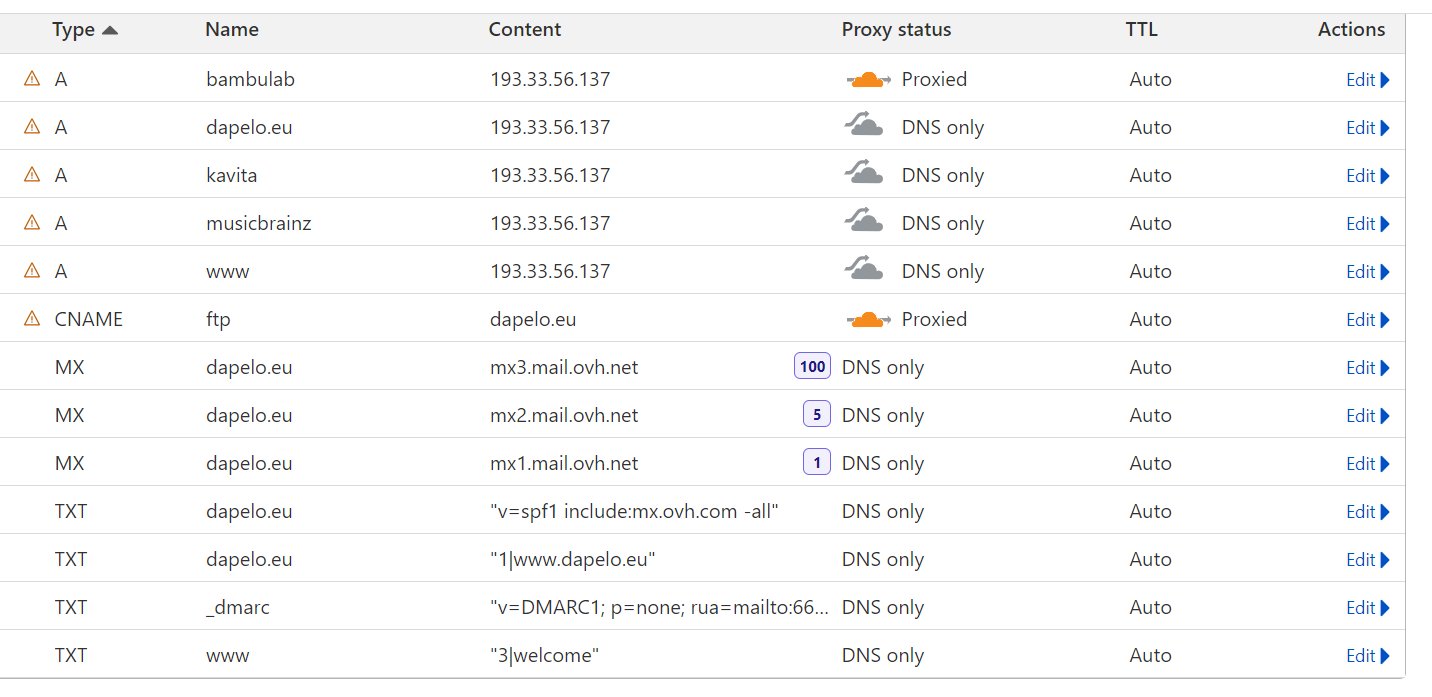
Task: Open Edit for mx1.mail.ovh.net record
Action: coord(1367,464)
